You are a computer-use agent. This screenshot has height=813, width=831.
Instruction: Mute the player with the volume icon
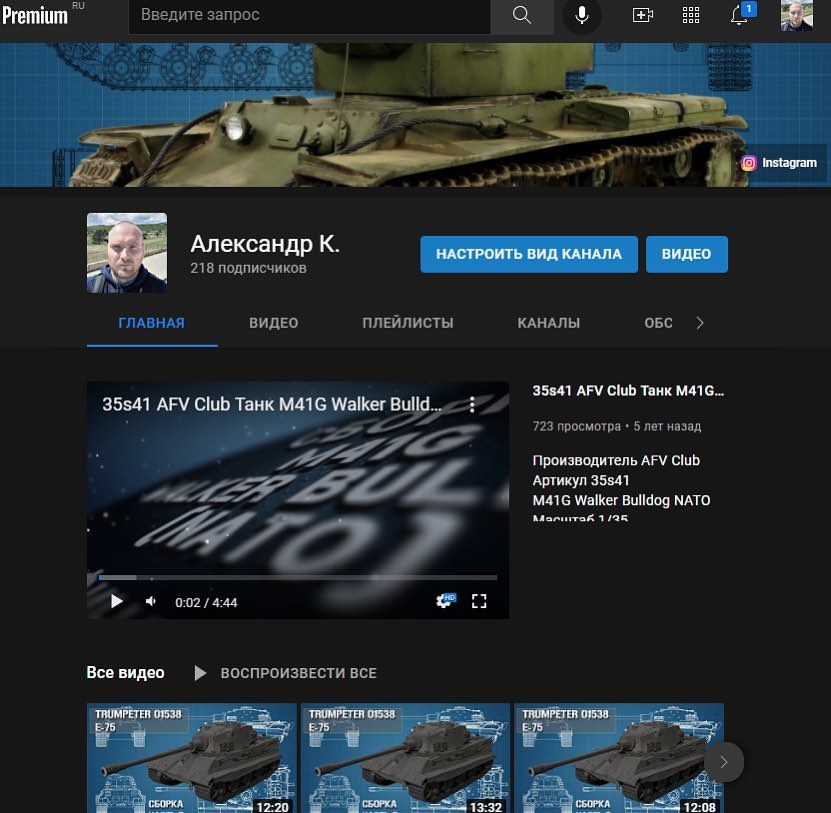[151, 602]
